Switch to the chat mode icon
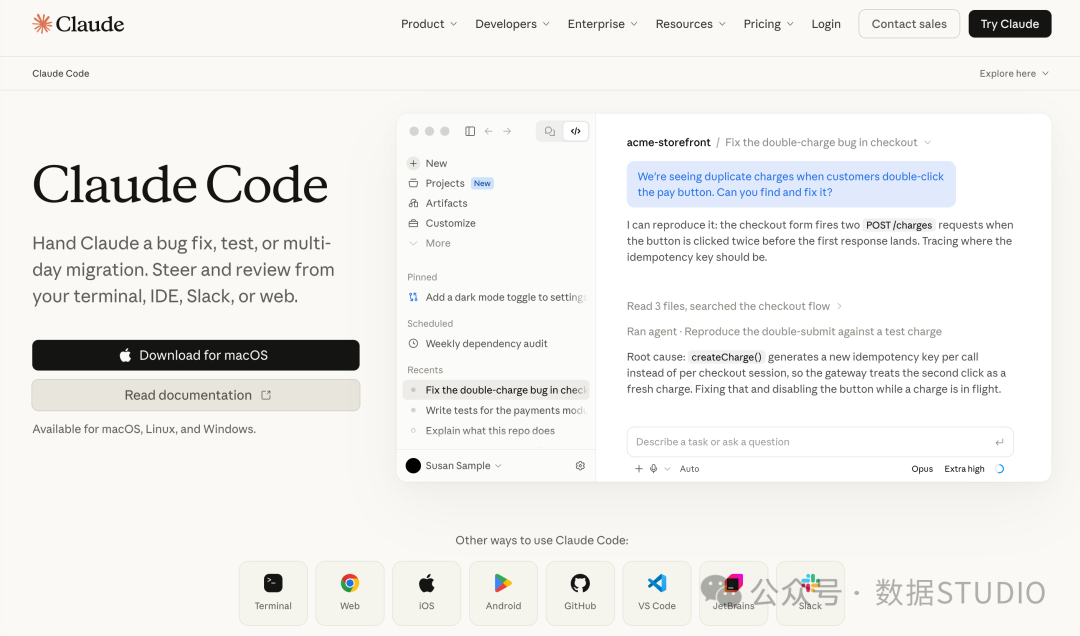The width and height of the screenshot is (1080, 636). (550, 131)
